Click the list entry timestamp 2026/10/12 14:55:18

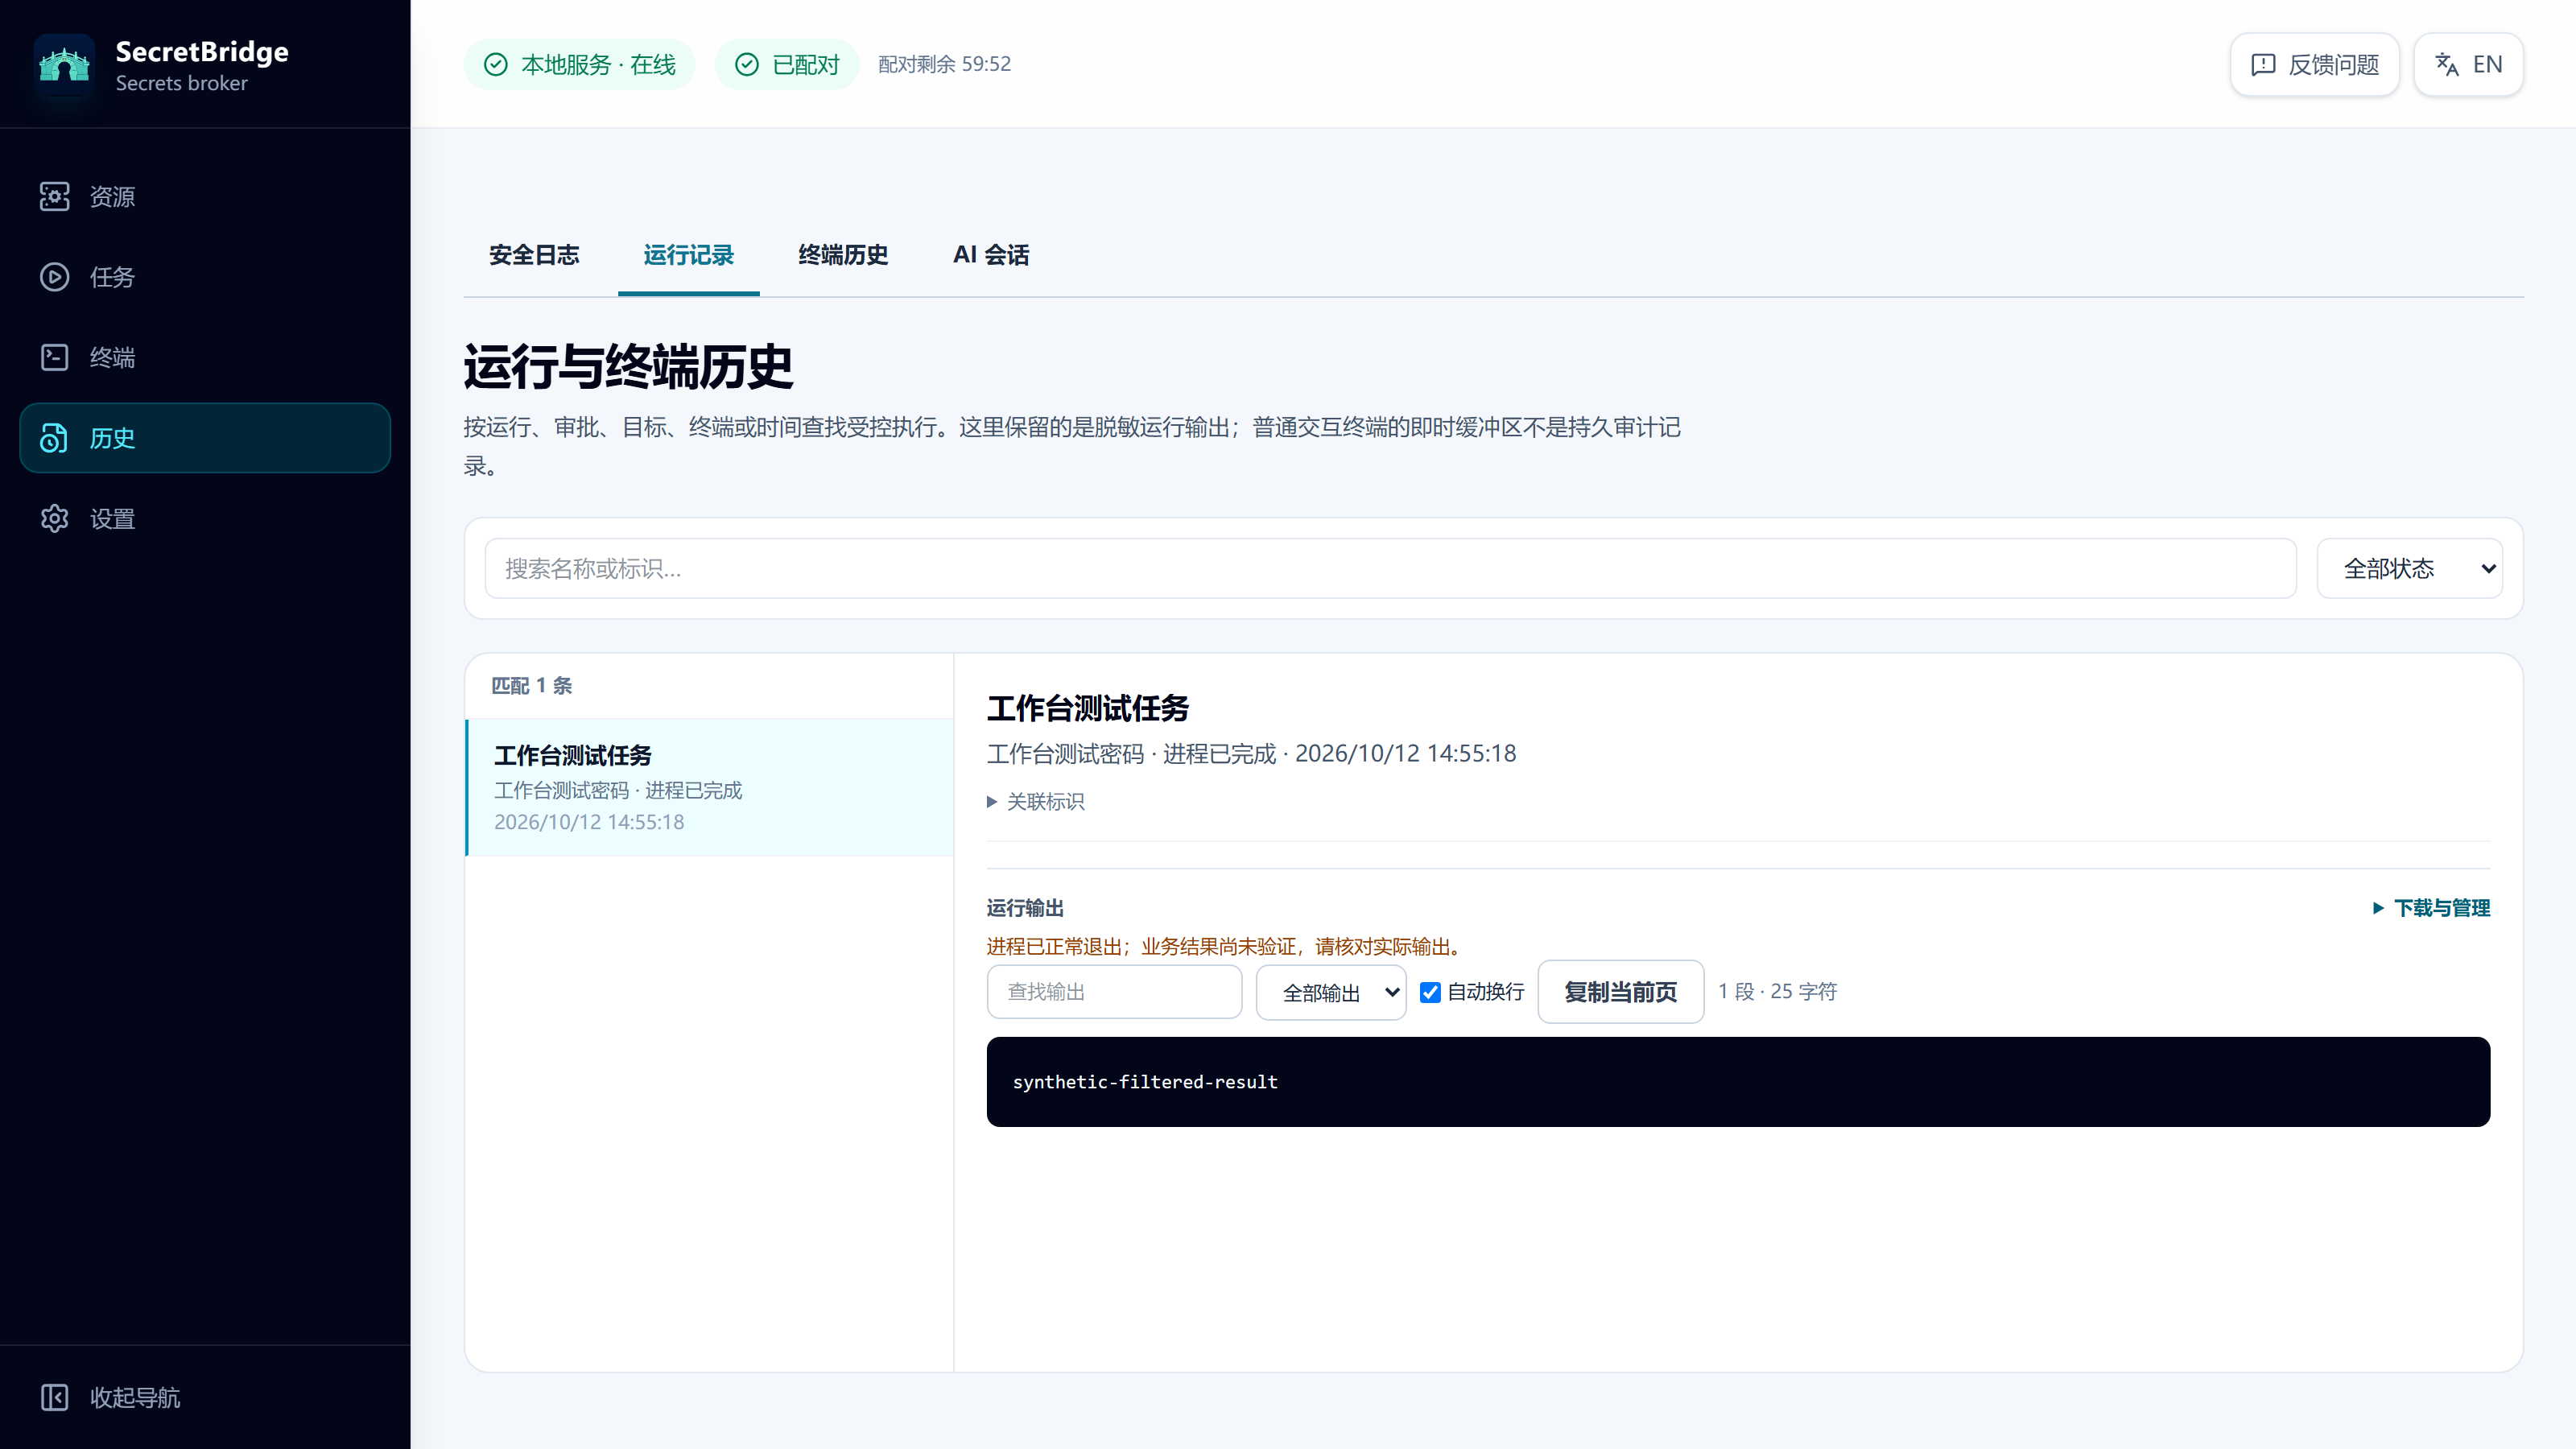(589, 822)
